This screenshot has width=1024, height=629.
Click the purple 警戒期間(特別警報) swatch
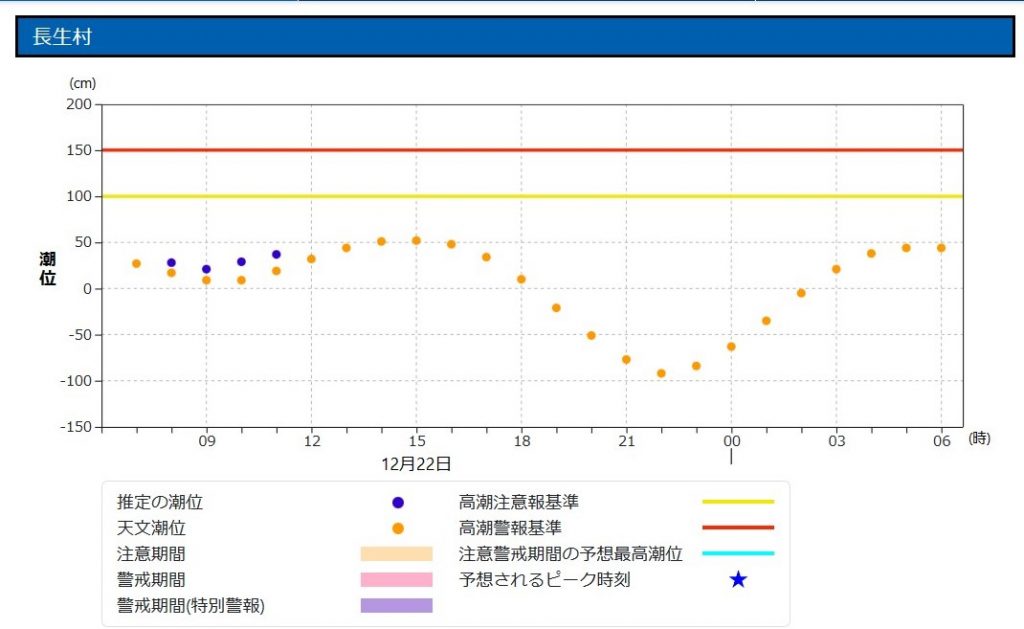click(x=396, y=605)
